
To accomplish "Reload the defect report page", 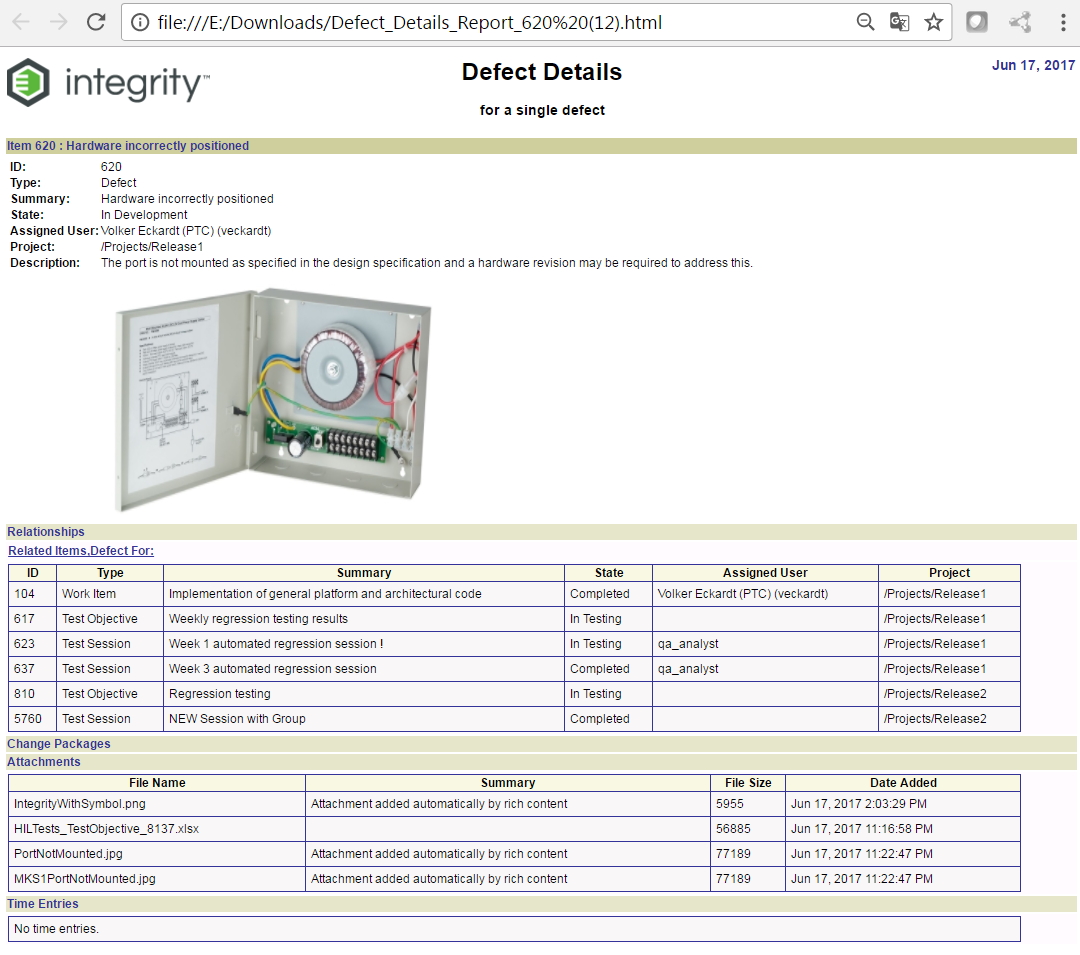I will 96,22.
